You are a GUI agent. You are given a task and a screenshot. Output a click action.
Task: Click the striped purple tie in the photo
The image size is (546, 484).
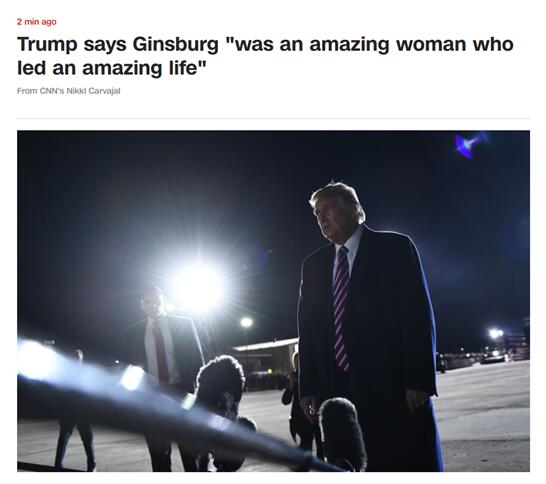click(x=341, y=309)
